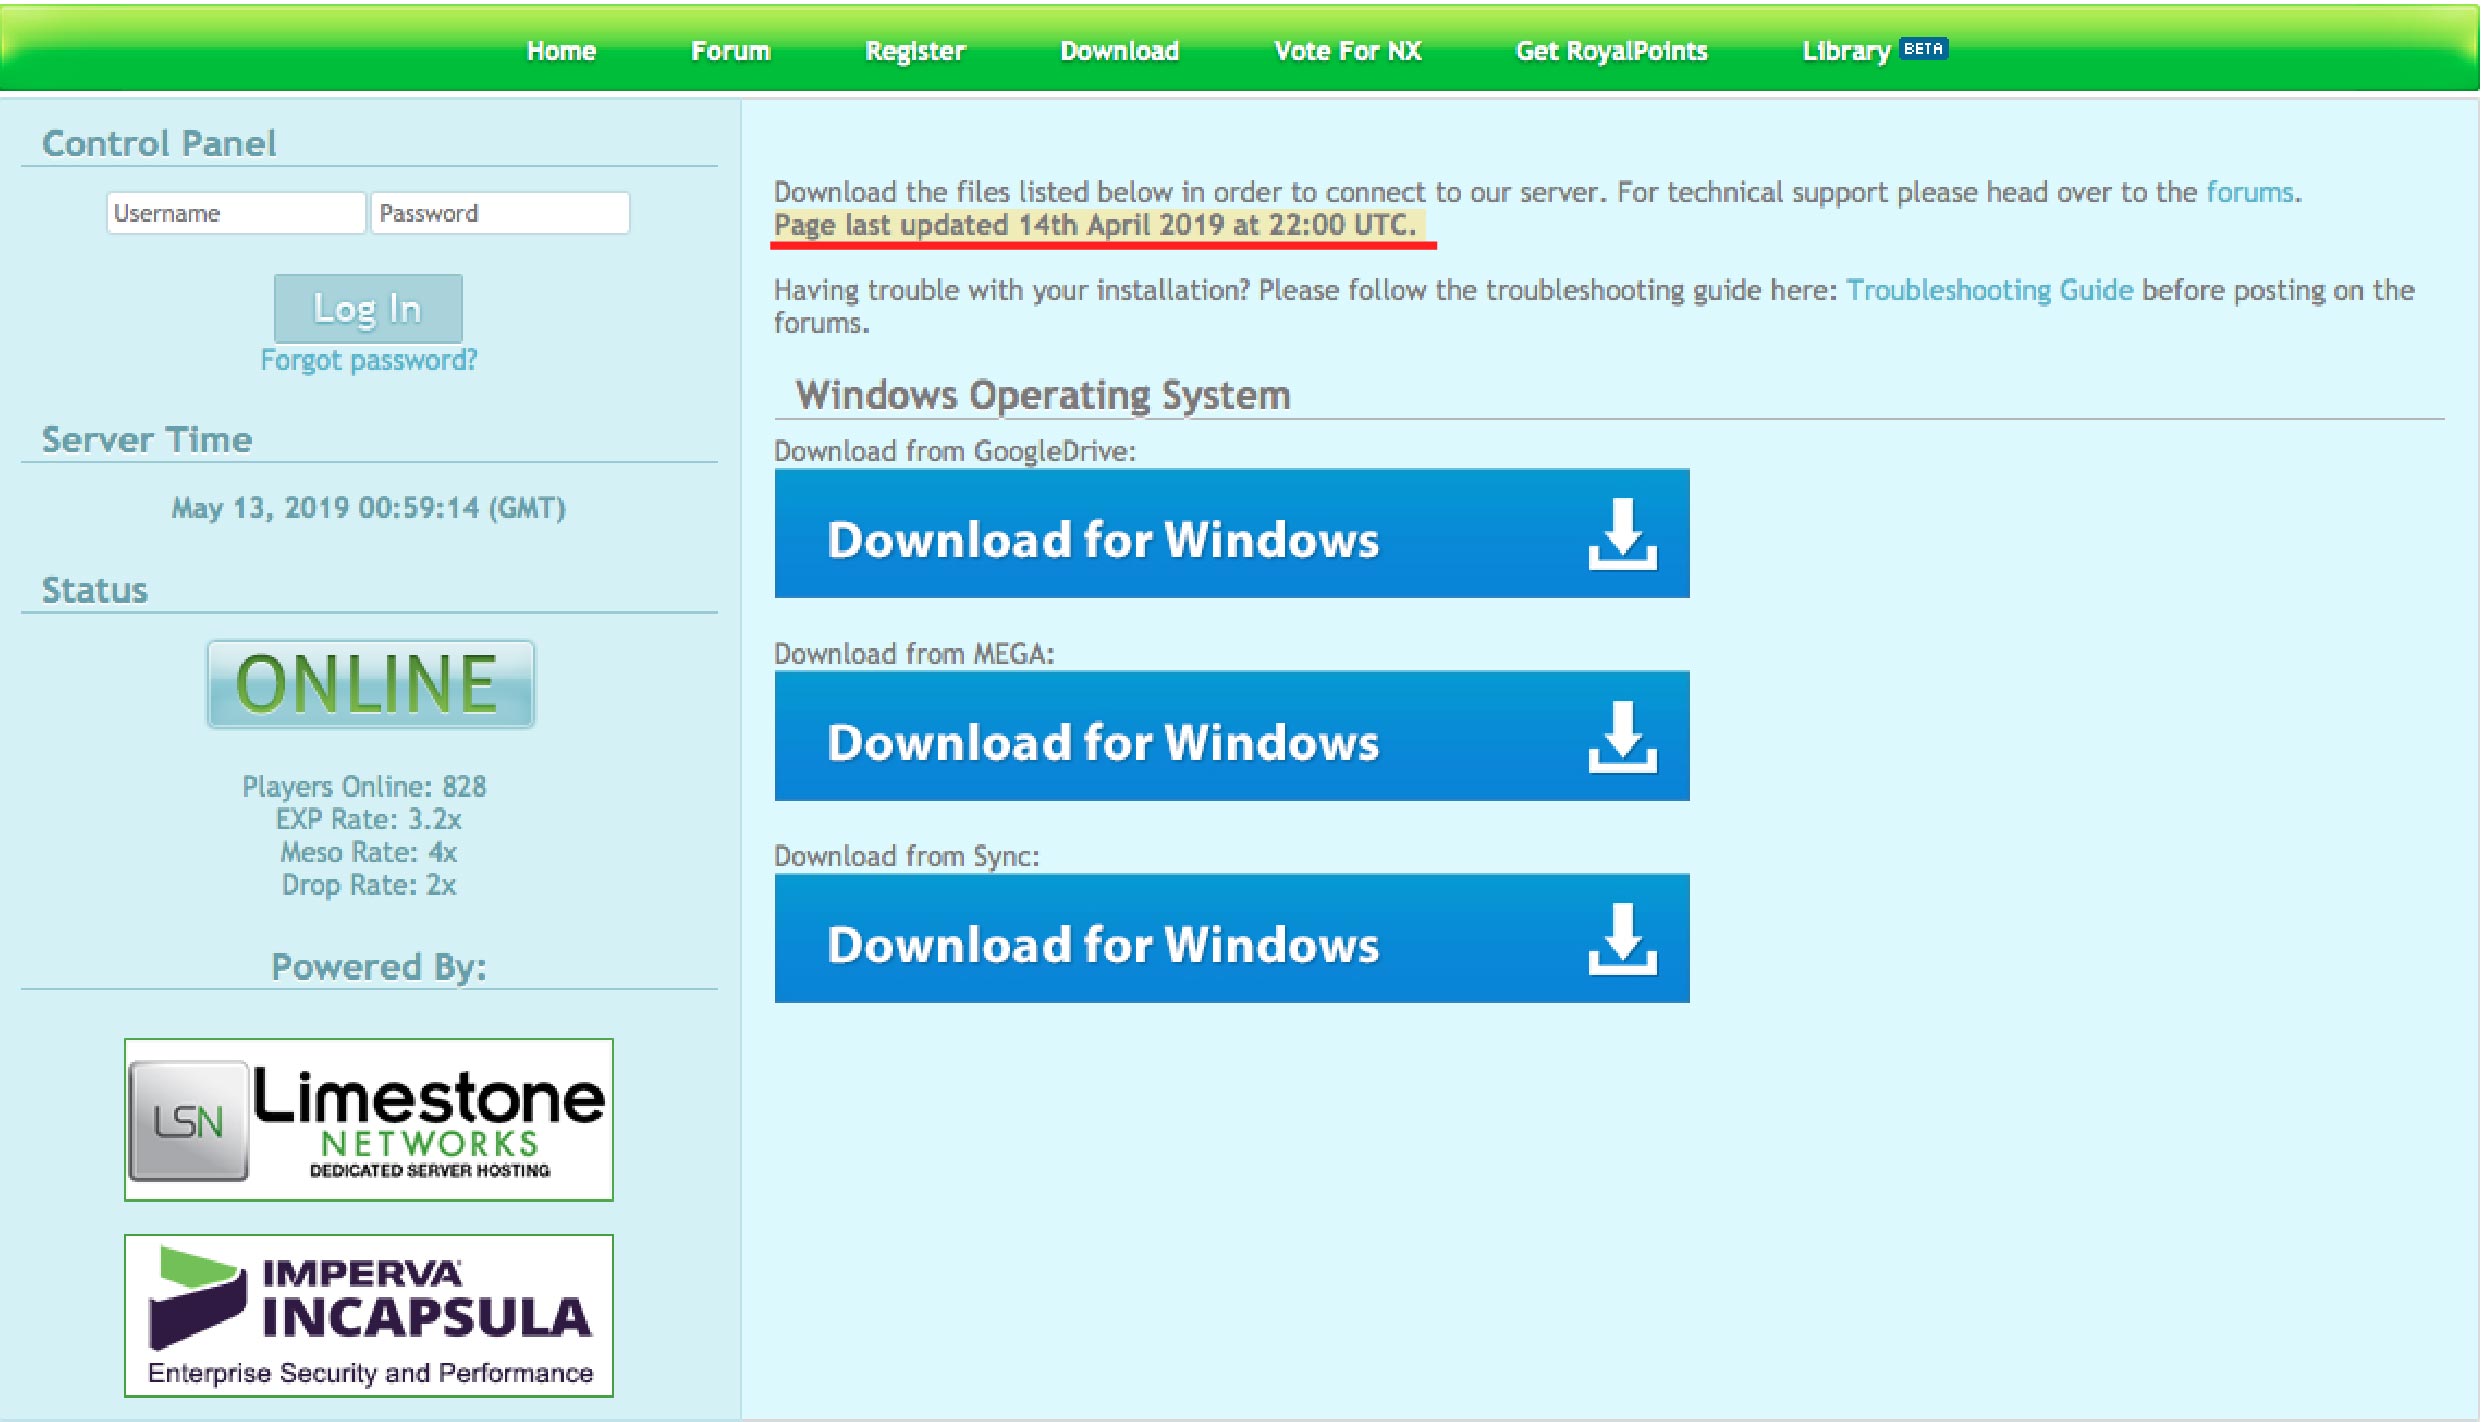Click the LSN Limestone Networks logo
2485x1422 pixels.
coord(369,1119)
